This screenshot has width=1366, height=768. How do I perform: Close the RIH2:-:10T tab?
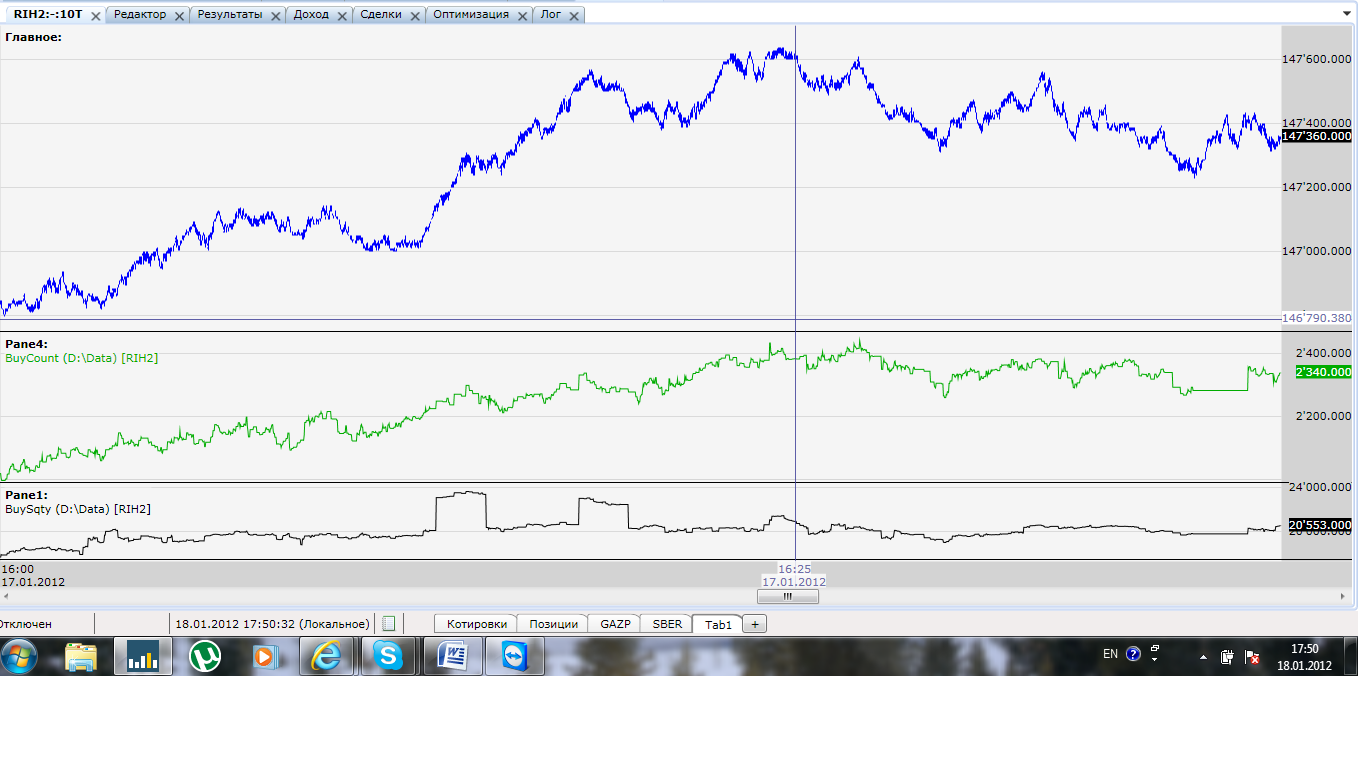click(x=96, y=16)
